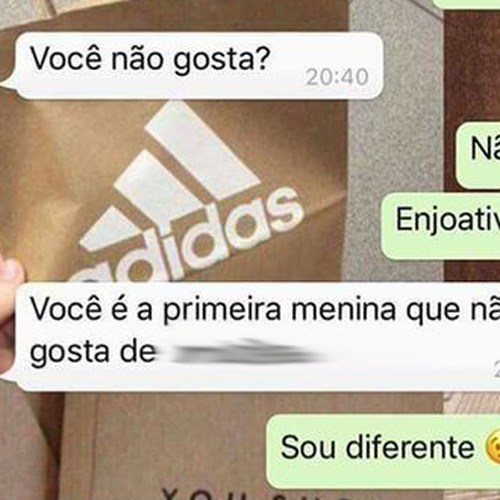
Task: Select the "Você não gosta?" message bubble
Action: (x=199, y=66)
